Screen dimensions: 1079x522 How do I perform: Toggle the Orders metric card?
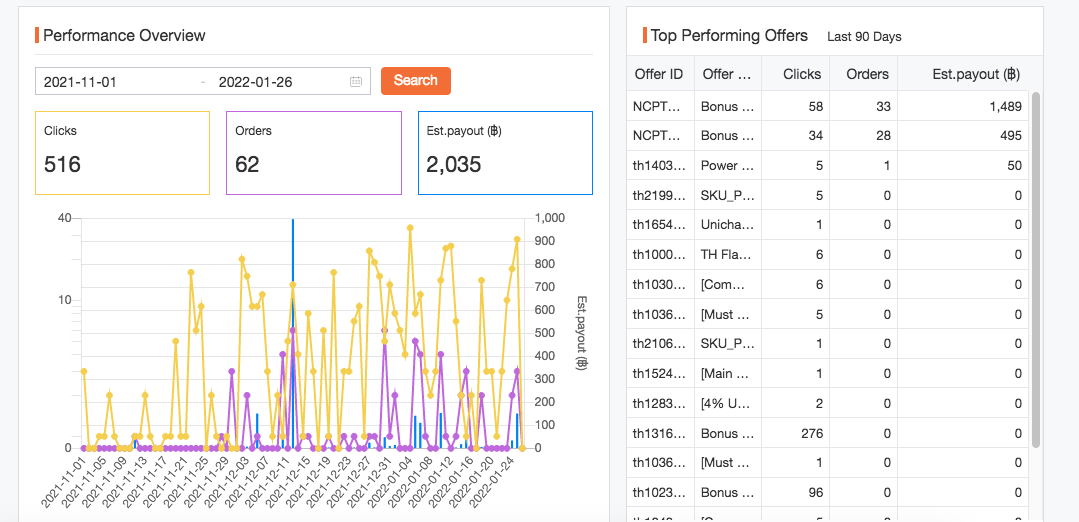[313, 152]
